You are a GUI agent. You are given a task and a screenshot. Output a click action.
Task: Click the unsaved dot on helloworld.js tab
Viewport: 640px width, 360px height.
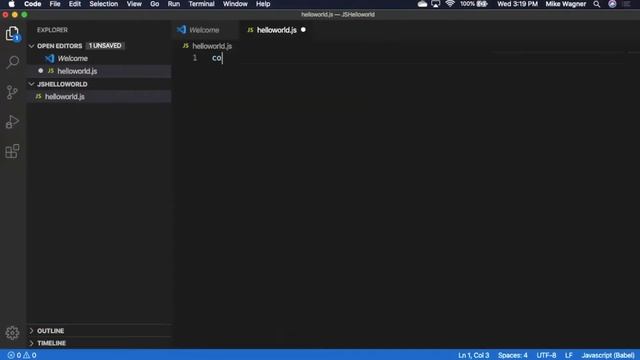click(x=303, y=30)
